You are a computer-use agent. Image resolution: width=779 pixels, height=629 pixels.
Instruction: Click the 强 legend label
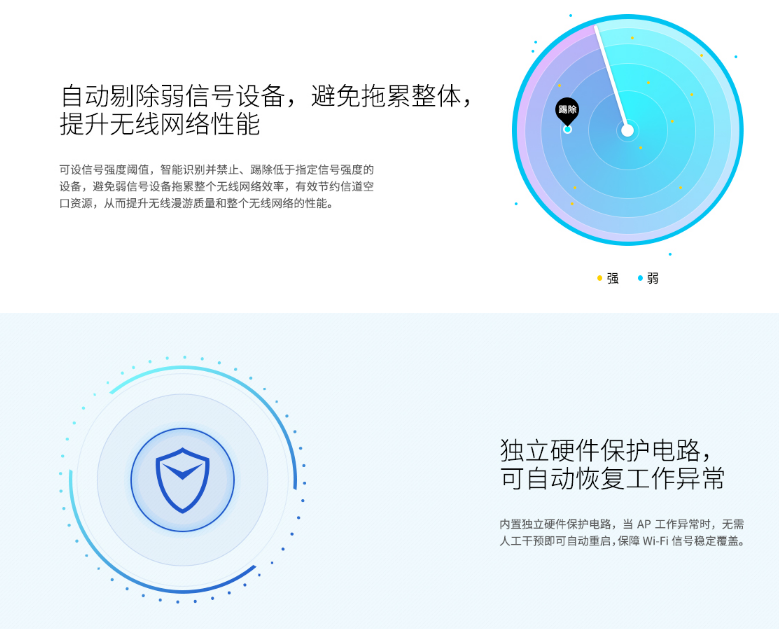coord(613,278)
